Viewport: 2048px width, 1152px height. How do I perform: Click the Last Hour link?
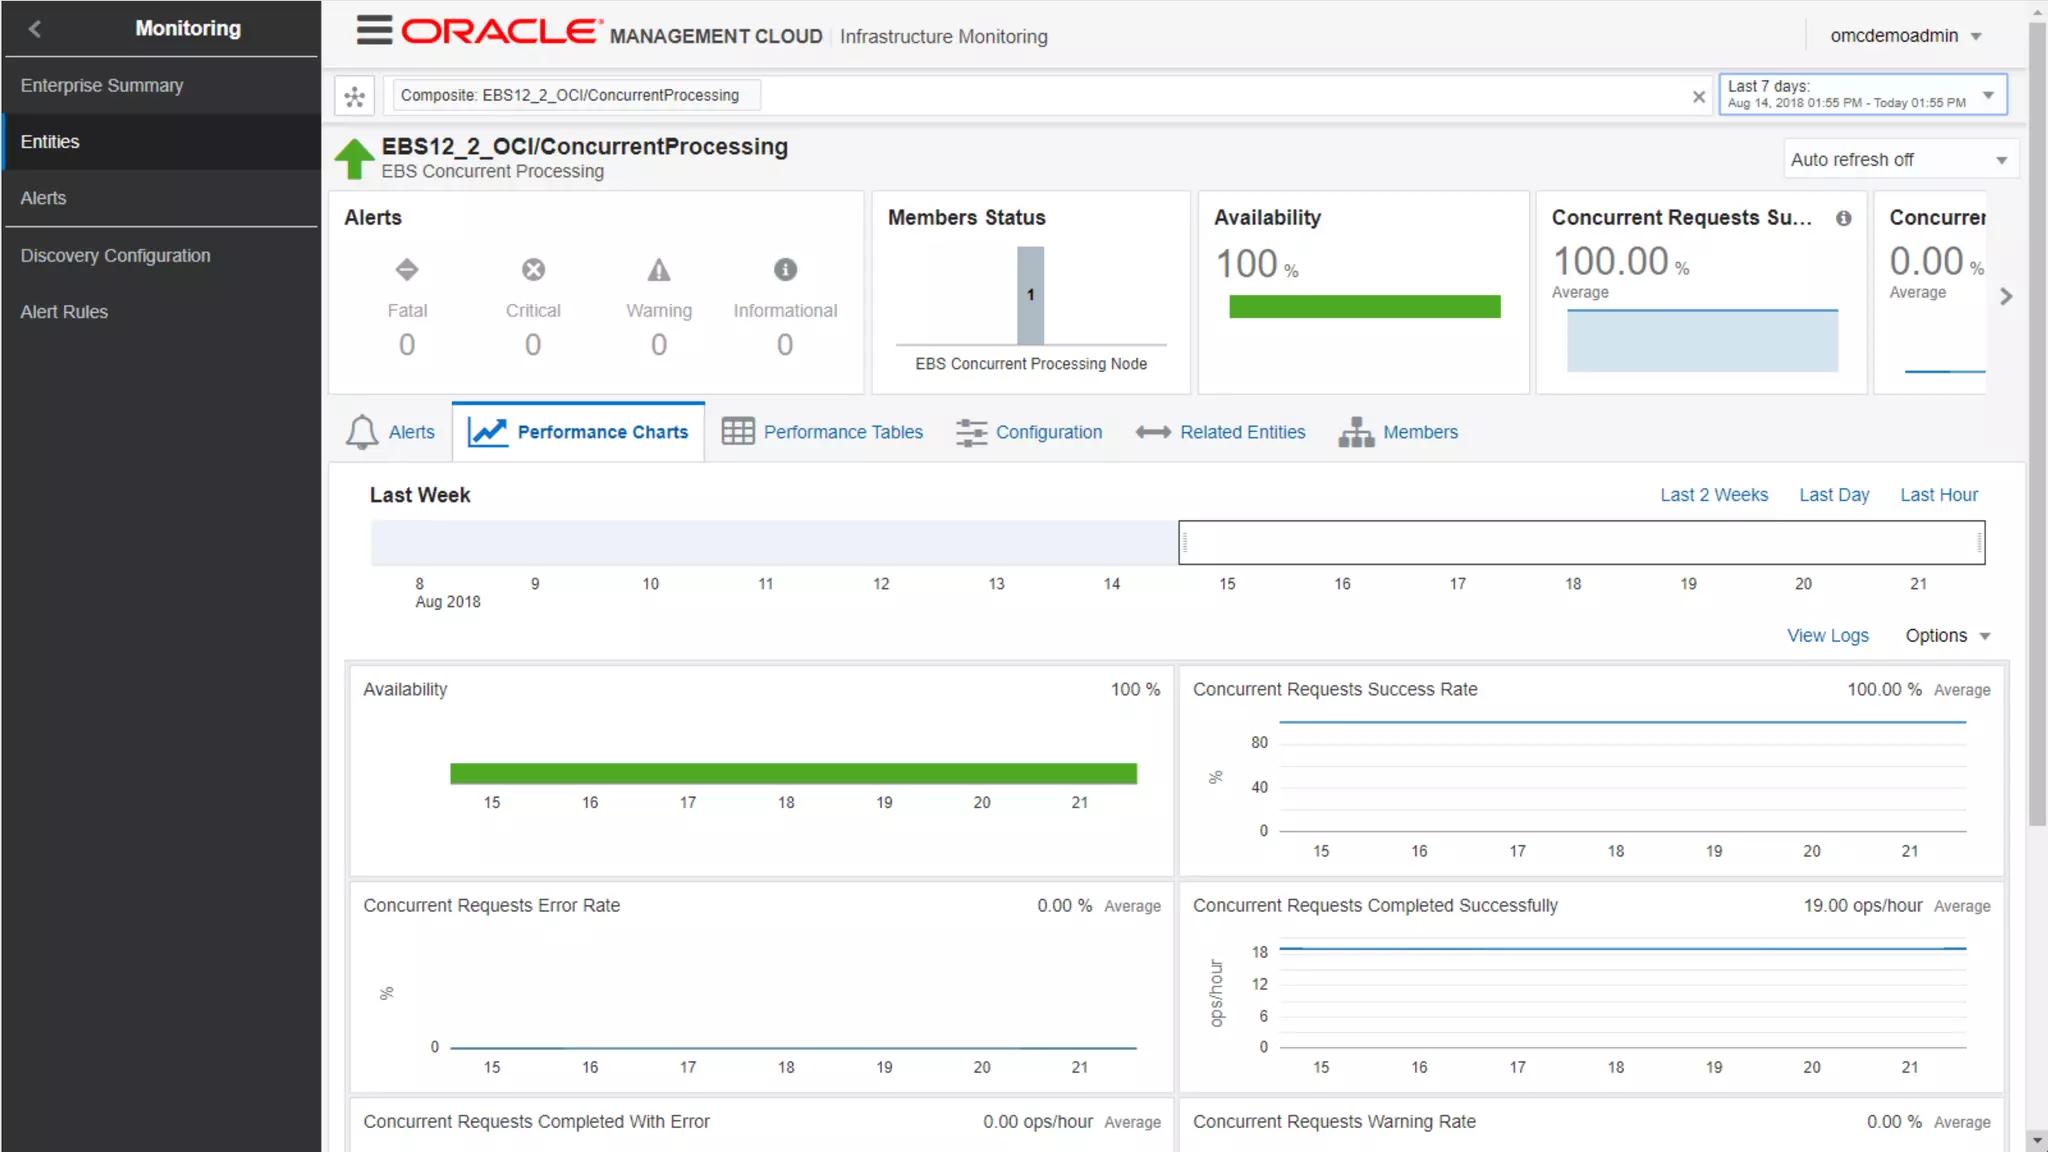click(1939, 495)
